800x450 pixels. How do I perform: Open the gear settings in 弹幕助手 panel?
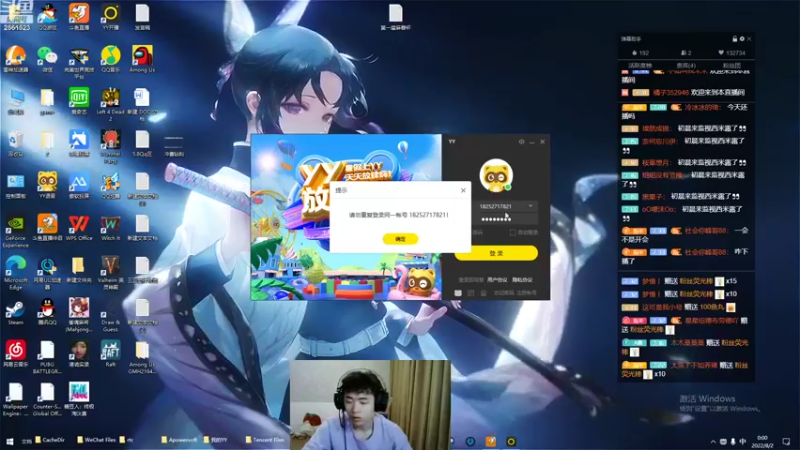click(x=742, y=39)
